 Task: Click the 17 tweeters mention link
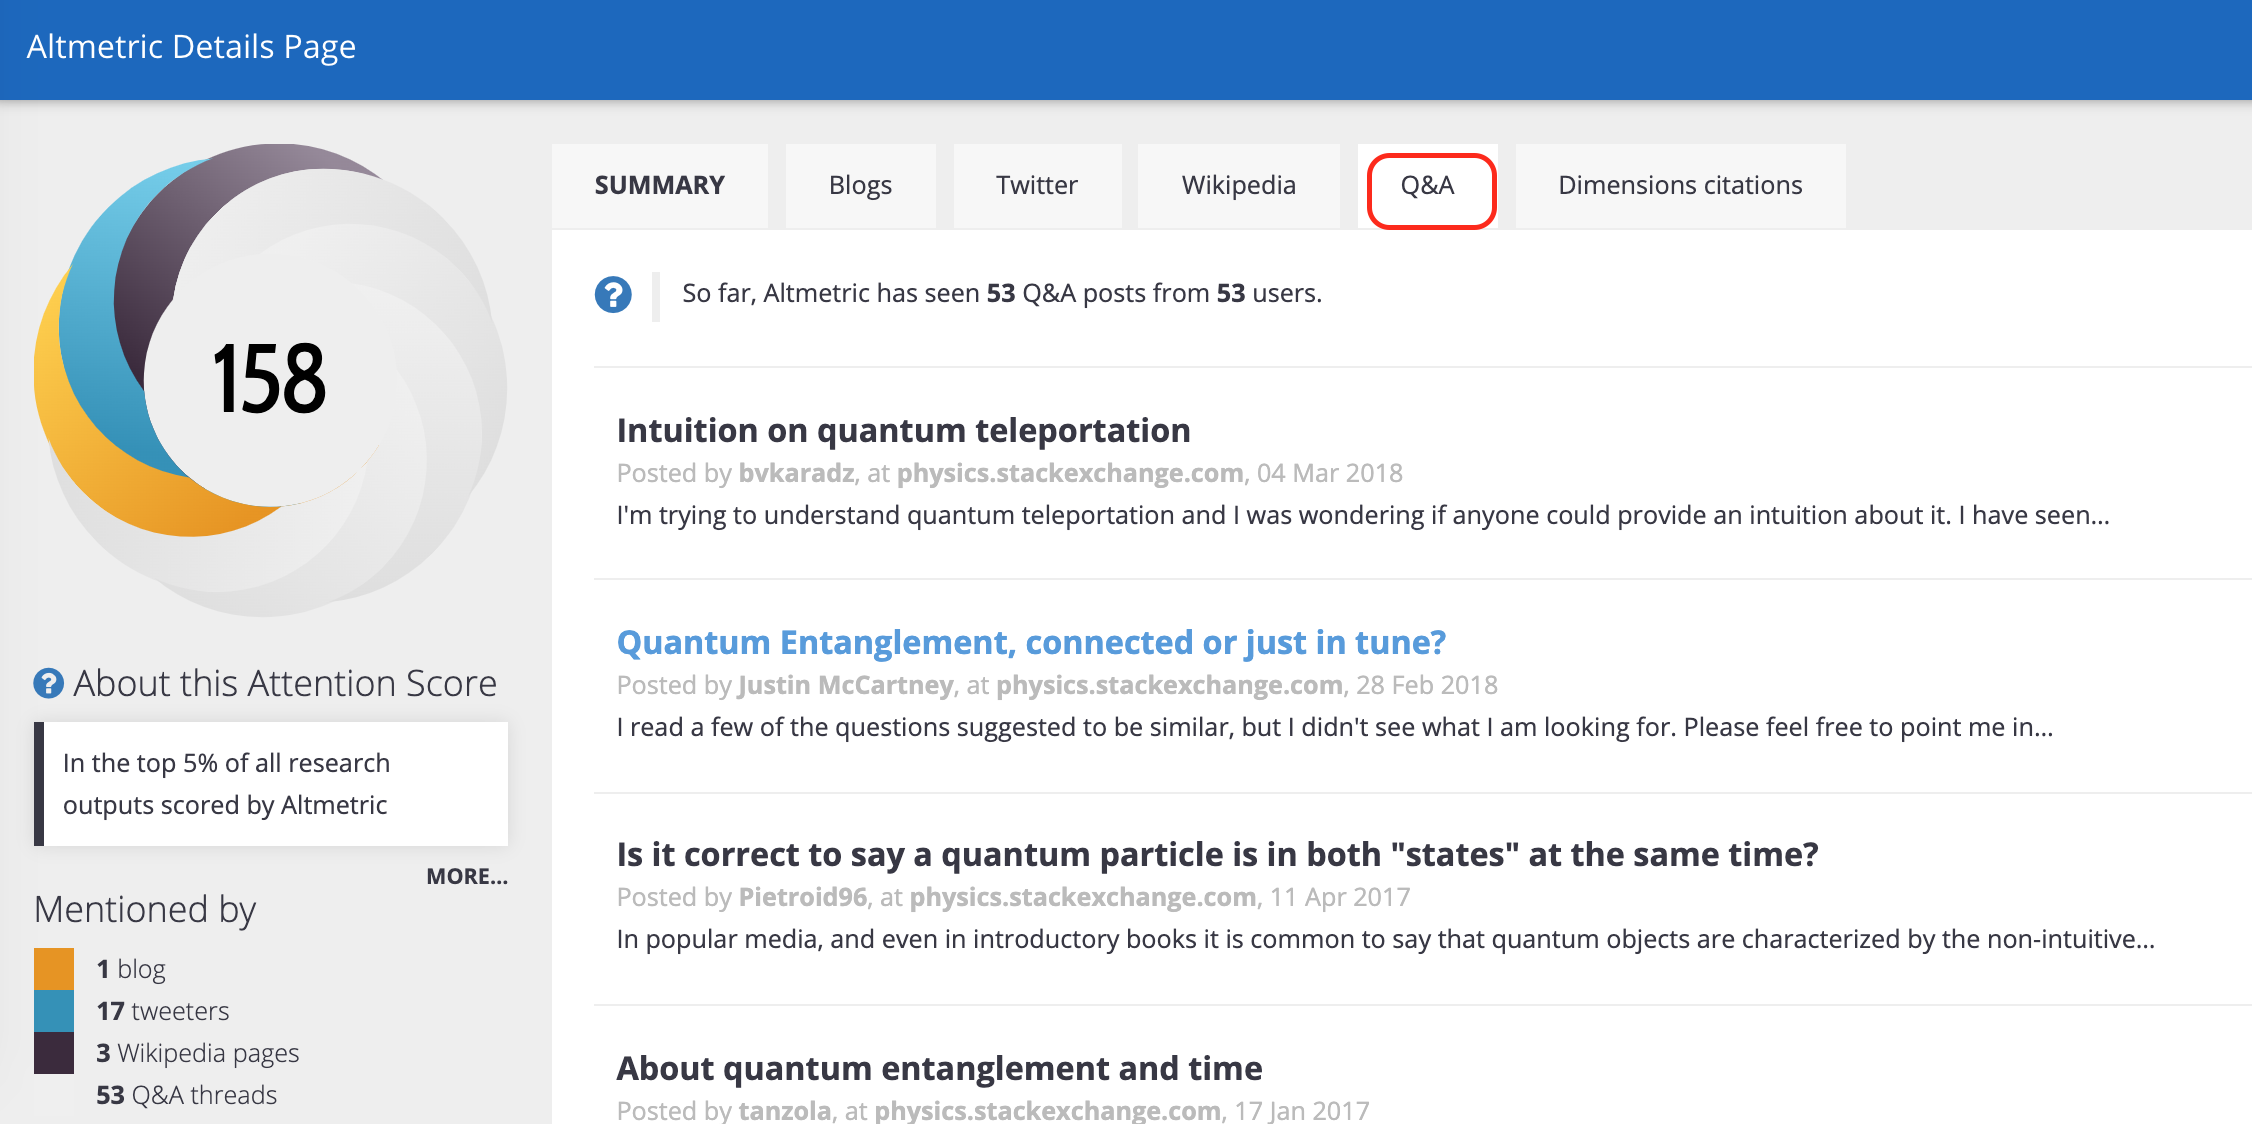click(x=163, y=1011)
